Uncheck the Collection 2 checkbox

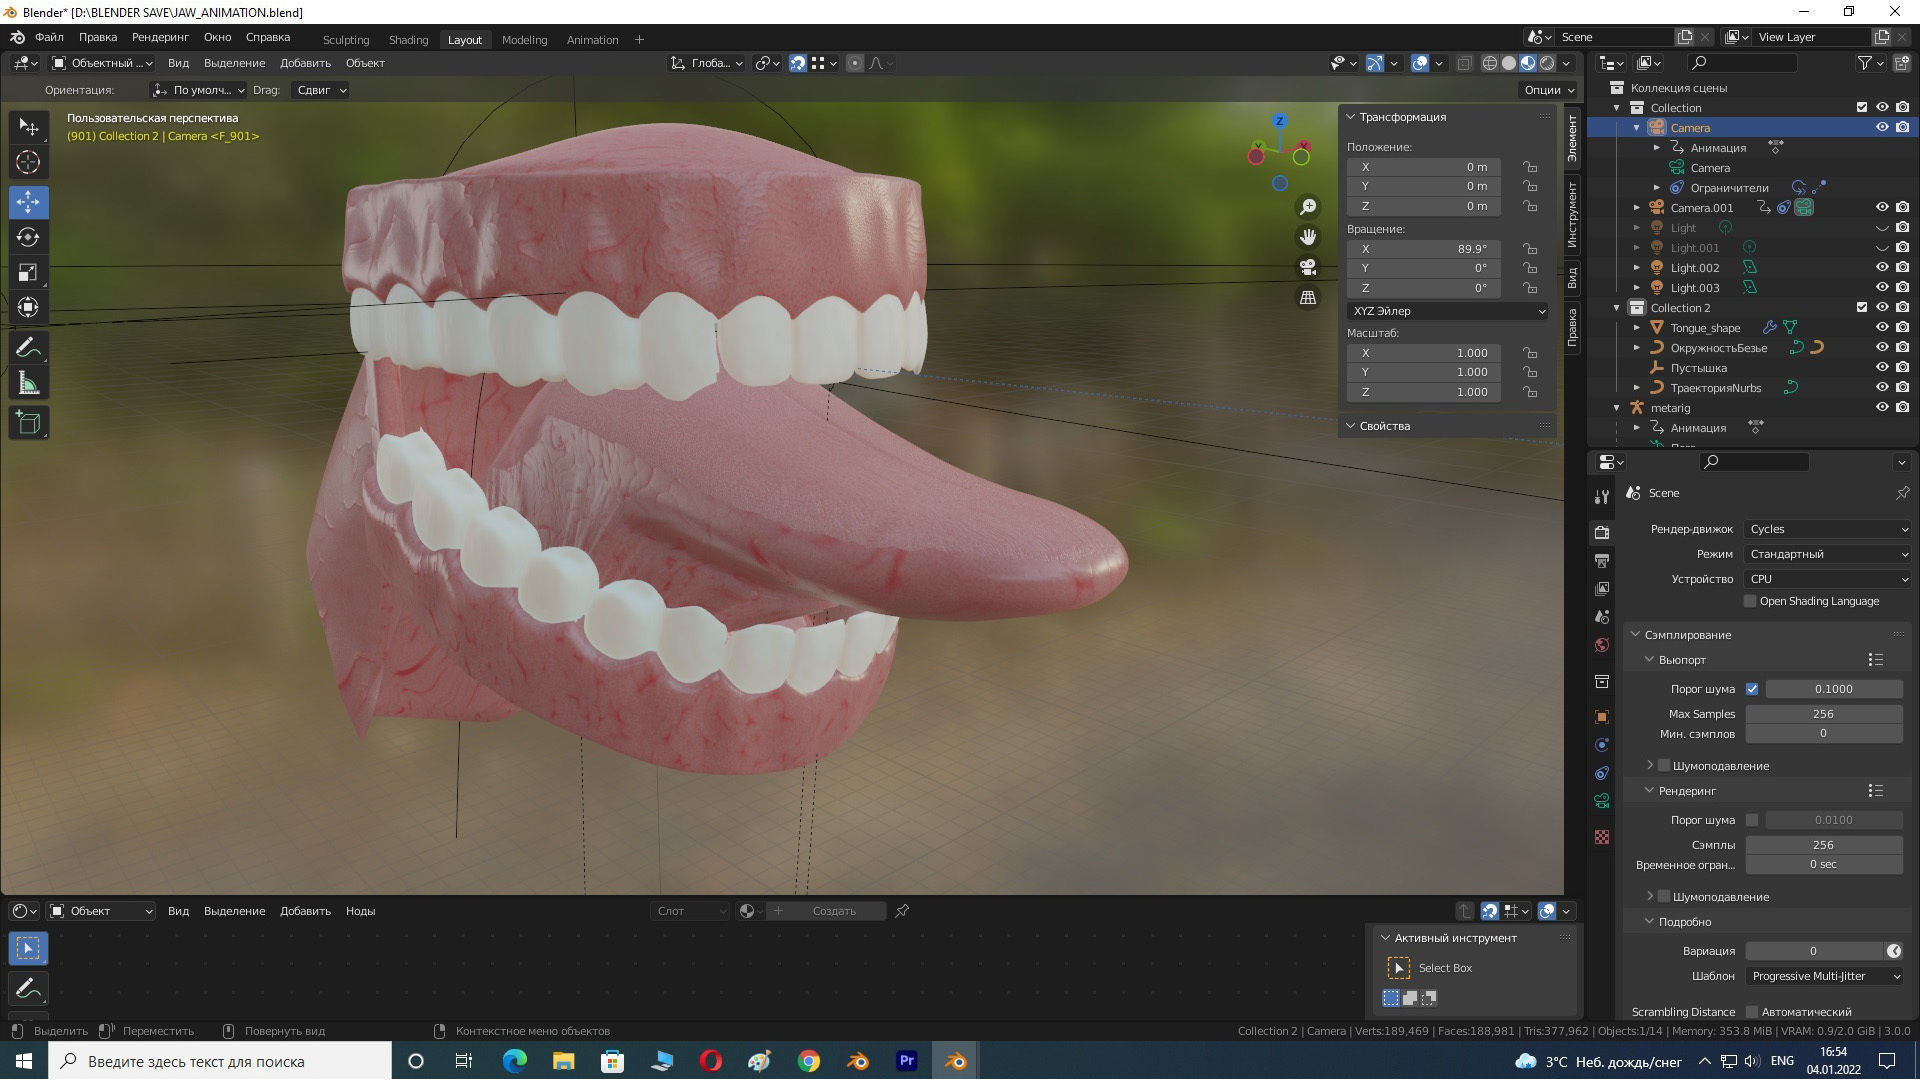pos(1862,307)
